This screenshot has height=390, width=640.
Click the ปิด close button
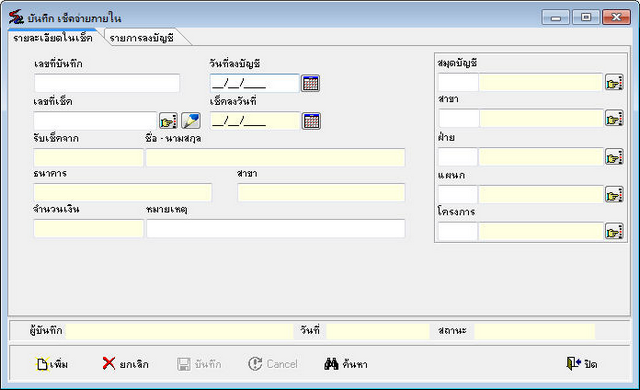[x=582, y=364]
